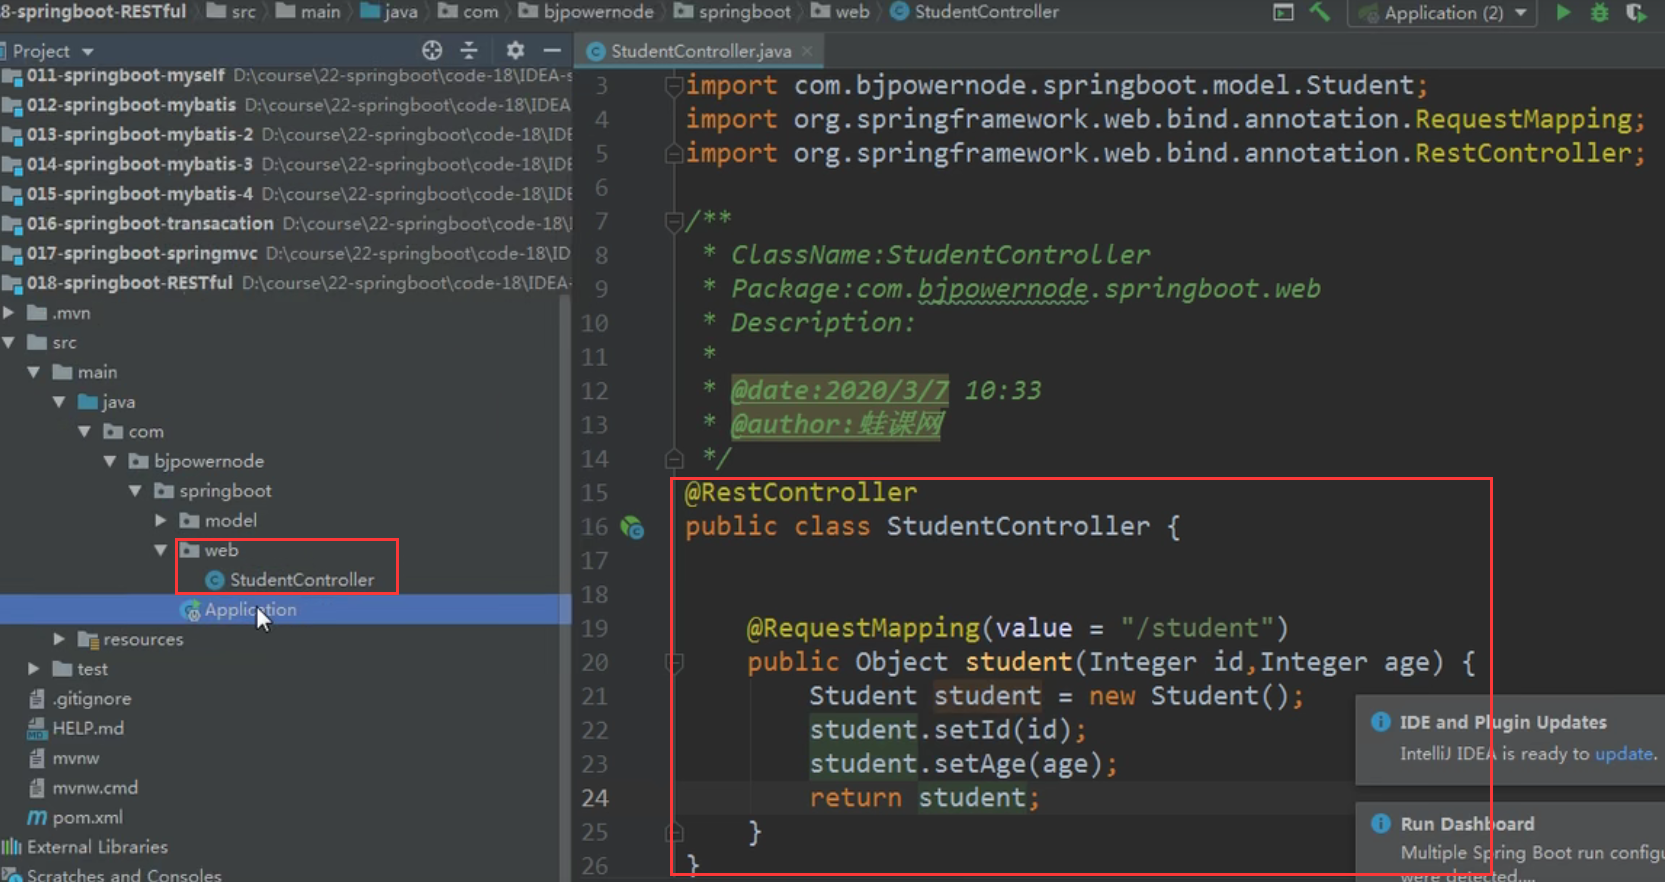Click the @RestController annotation in code

tap(800, 492)
